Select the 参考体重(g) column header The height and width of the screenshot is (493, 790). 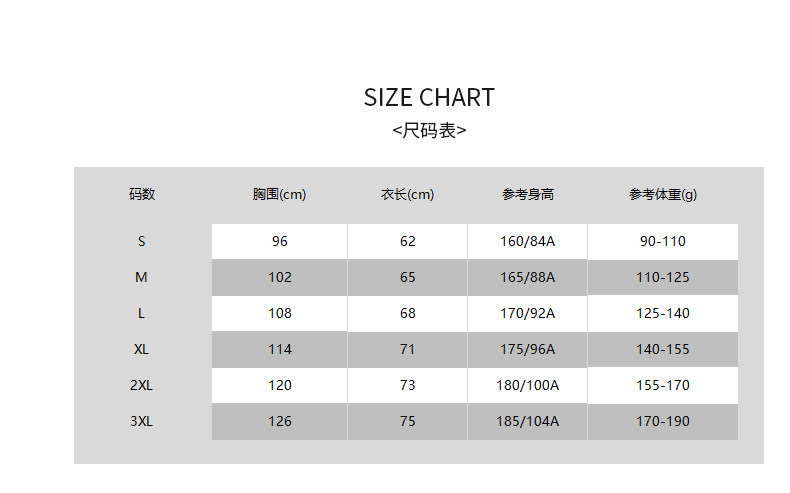pyautogui.click(x=662, y=194)
